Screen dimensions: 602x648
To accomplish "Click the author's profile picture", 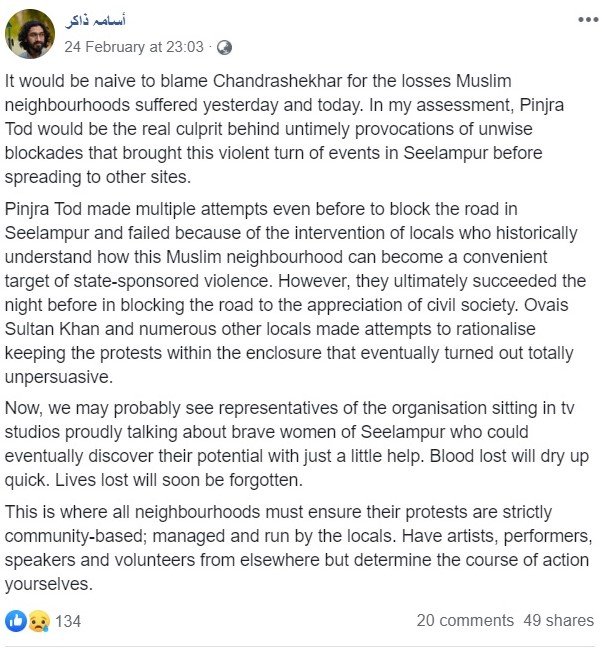I will pos(30,33).
